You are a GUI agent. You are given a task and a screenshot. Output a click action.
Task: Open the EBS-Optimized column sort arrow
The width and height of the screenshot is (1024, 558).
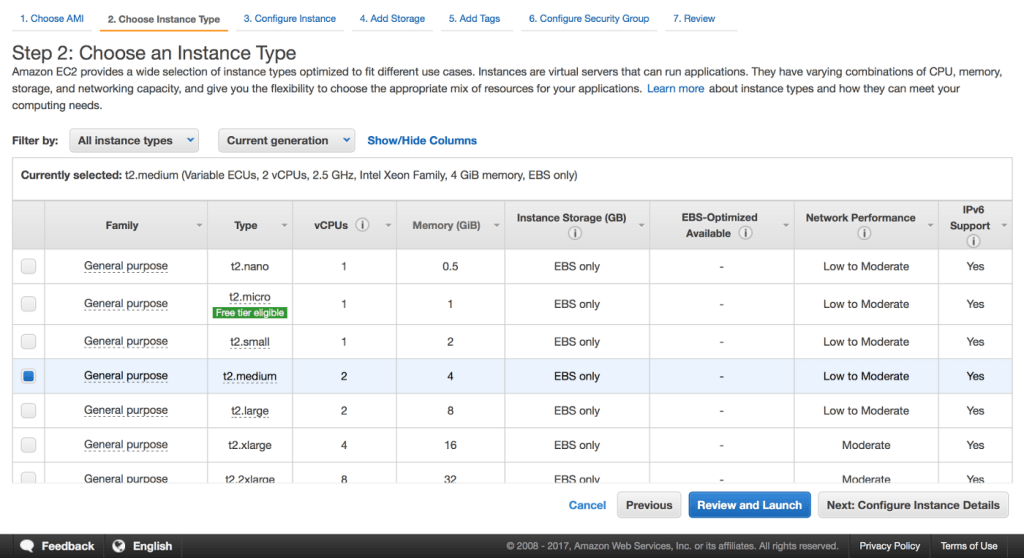(x=786, y=225)
